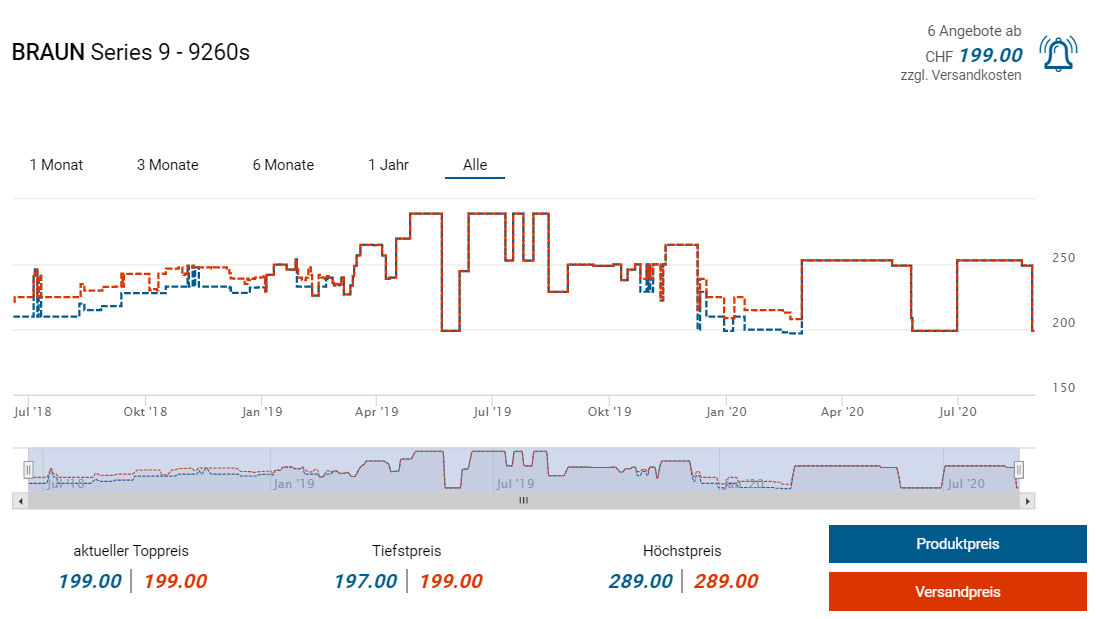1096x619 pixels.
Task: Click the 6 Angebote ab text
Action: click(974, 31)
